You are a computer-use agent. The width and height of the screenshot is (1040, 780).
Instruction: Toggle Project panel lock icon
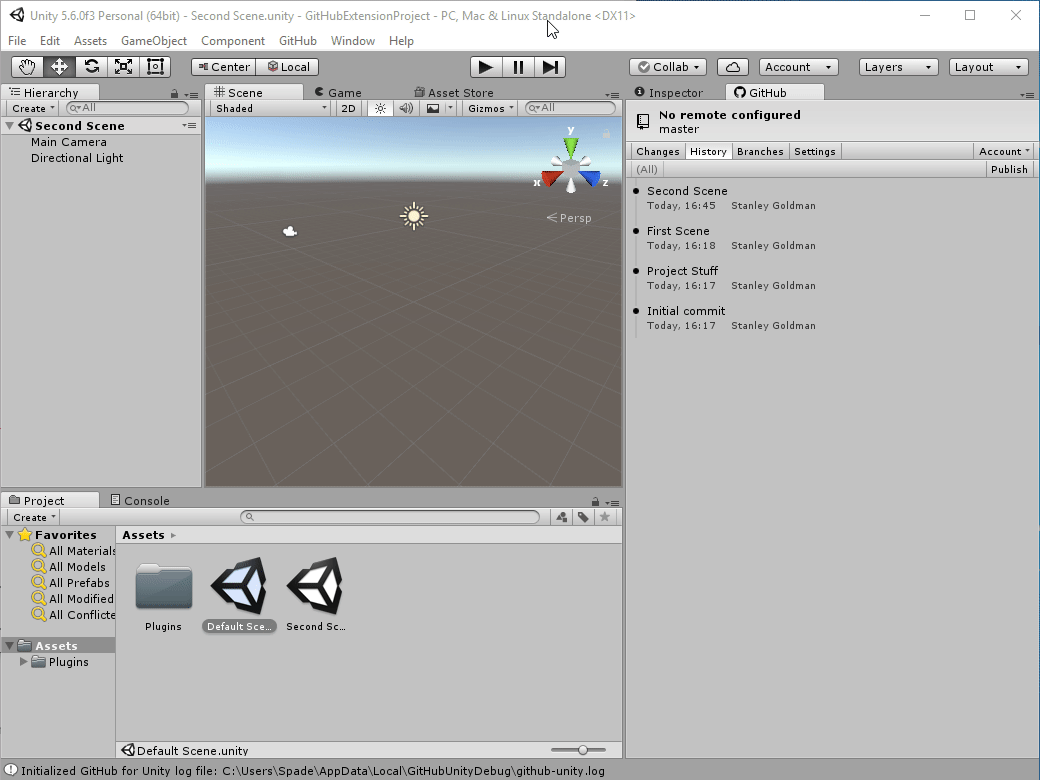click(x=596, y=502)
